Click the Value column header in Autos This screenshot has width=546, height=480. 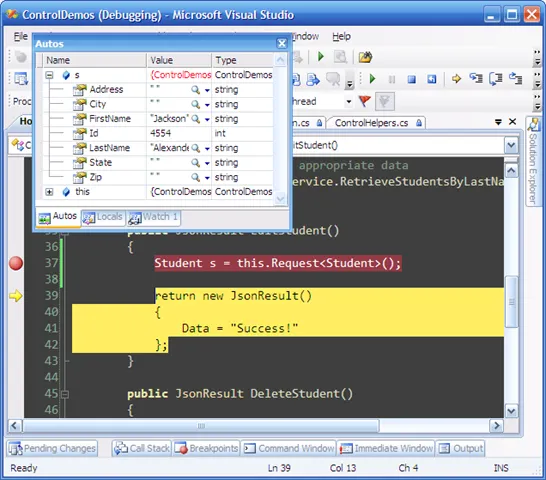[179, 60]
